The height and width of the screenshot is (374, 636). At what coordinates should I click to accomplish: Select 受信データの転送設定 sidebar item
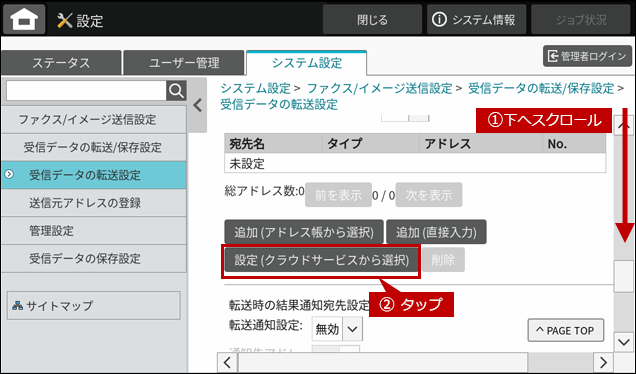(94, 175)
